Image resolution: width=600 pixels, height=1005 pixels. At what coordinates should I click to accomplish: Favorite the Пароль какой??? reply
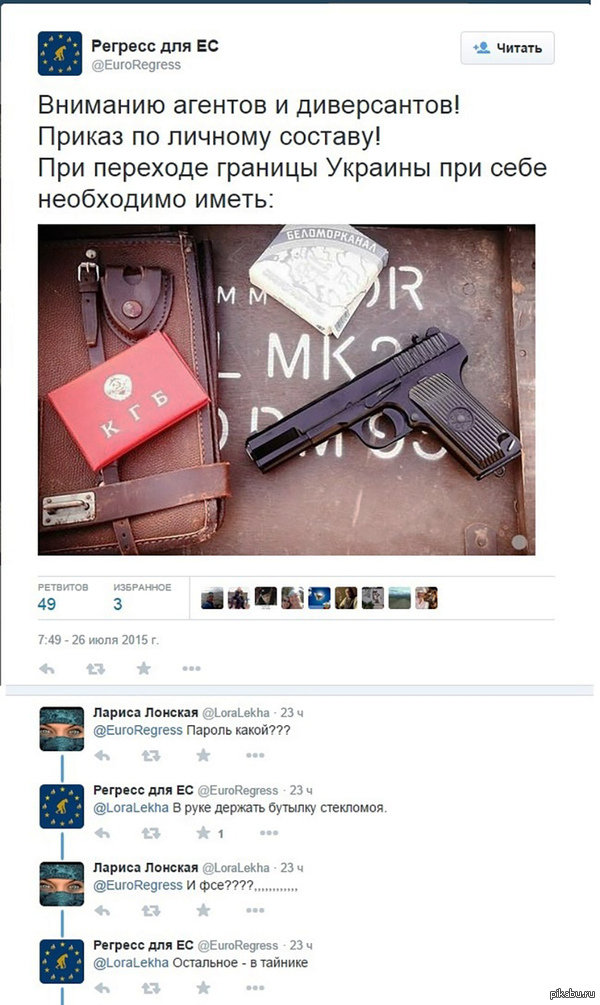tap(203, 755)
